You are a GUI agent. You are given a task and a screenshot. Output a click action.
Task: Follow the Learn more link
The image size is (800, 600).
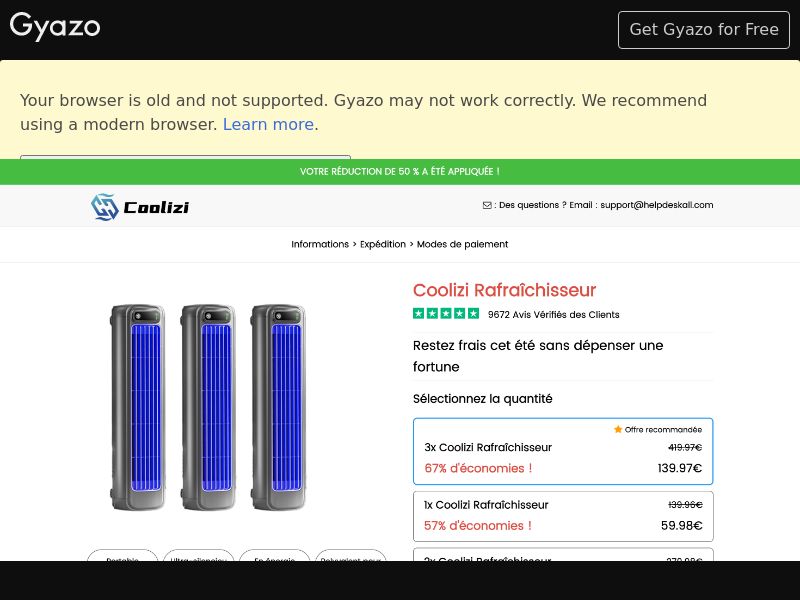click(268, 124)
